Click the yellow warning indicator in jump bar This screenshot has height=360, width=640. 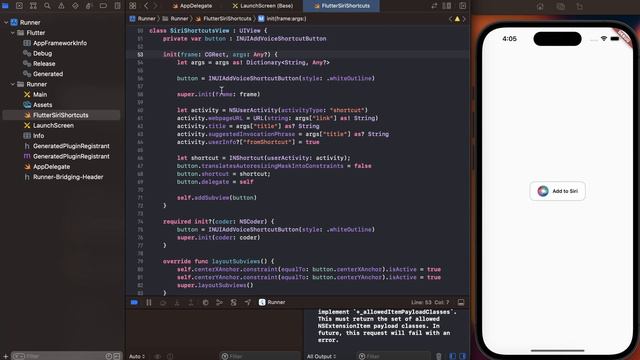[457, 19]
